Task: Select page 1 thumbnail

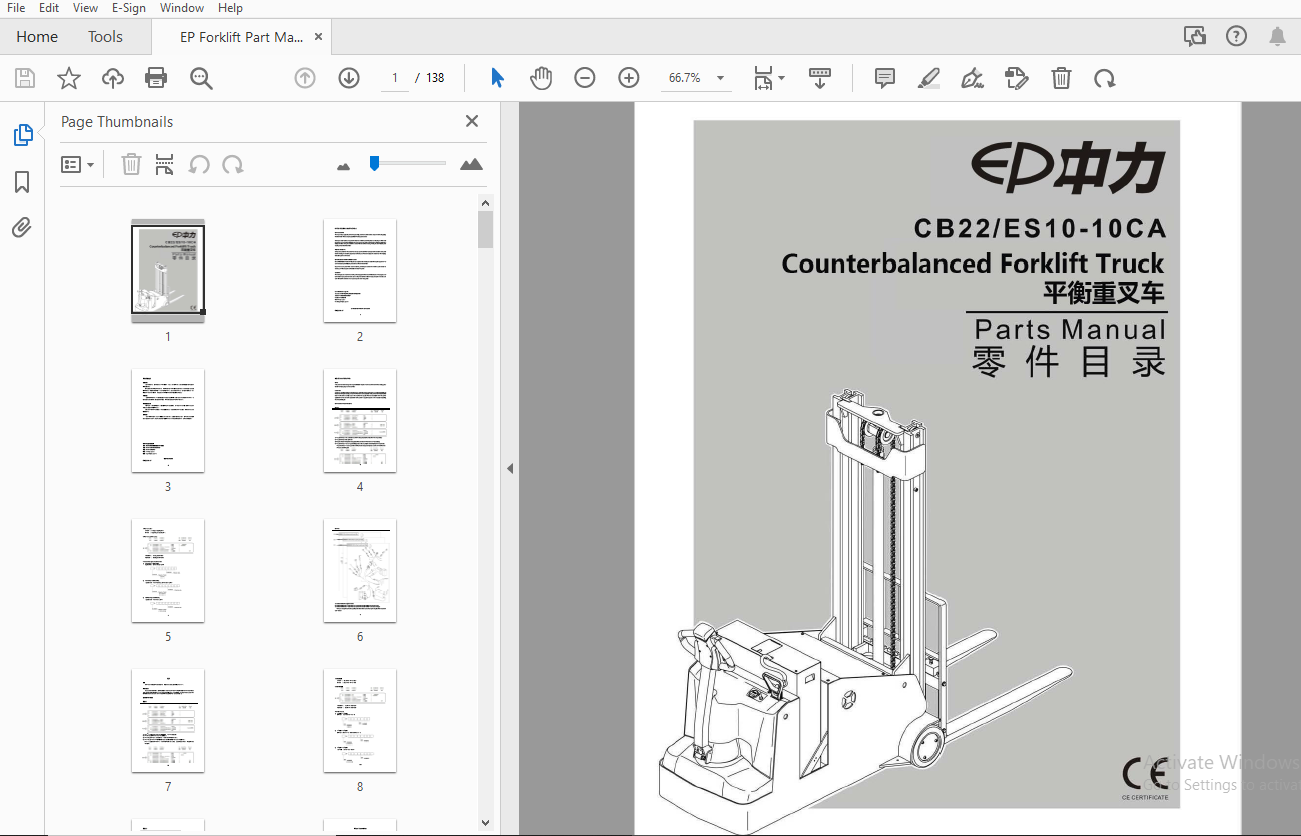Action: [168, 271]
